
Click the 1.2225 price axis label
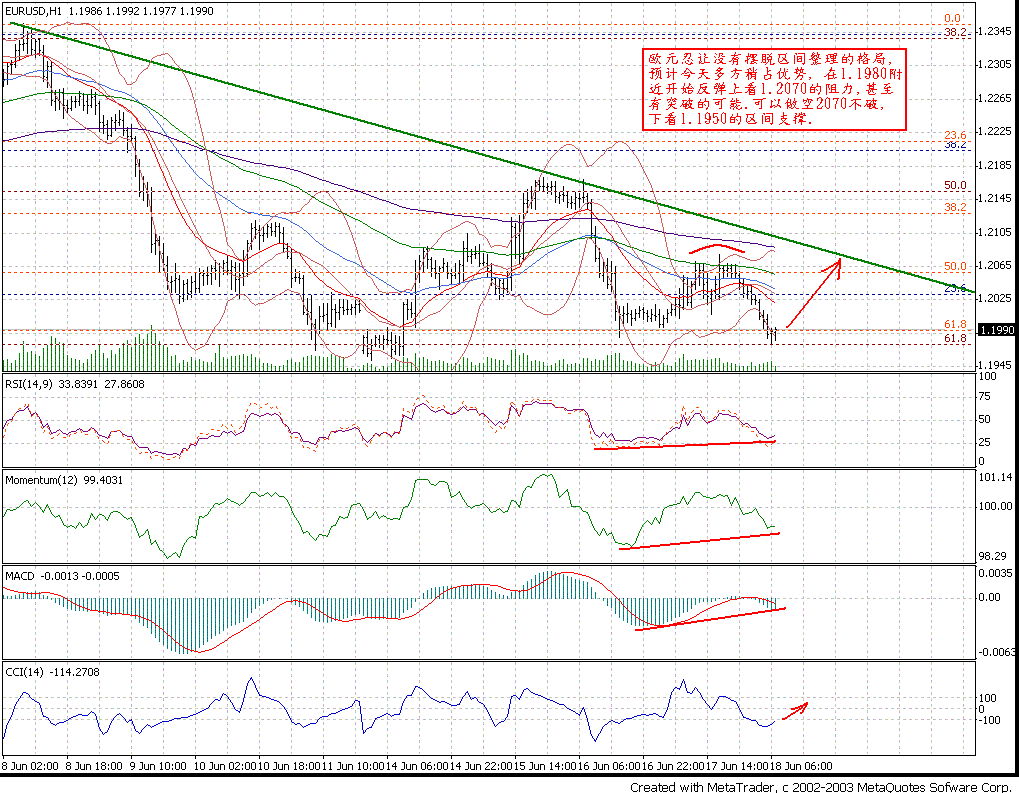click(x=996, y=131)
